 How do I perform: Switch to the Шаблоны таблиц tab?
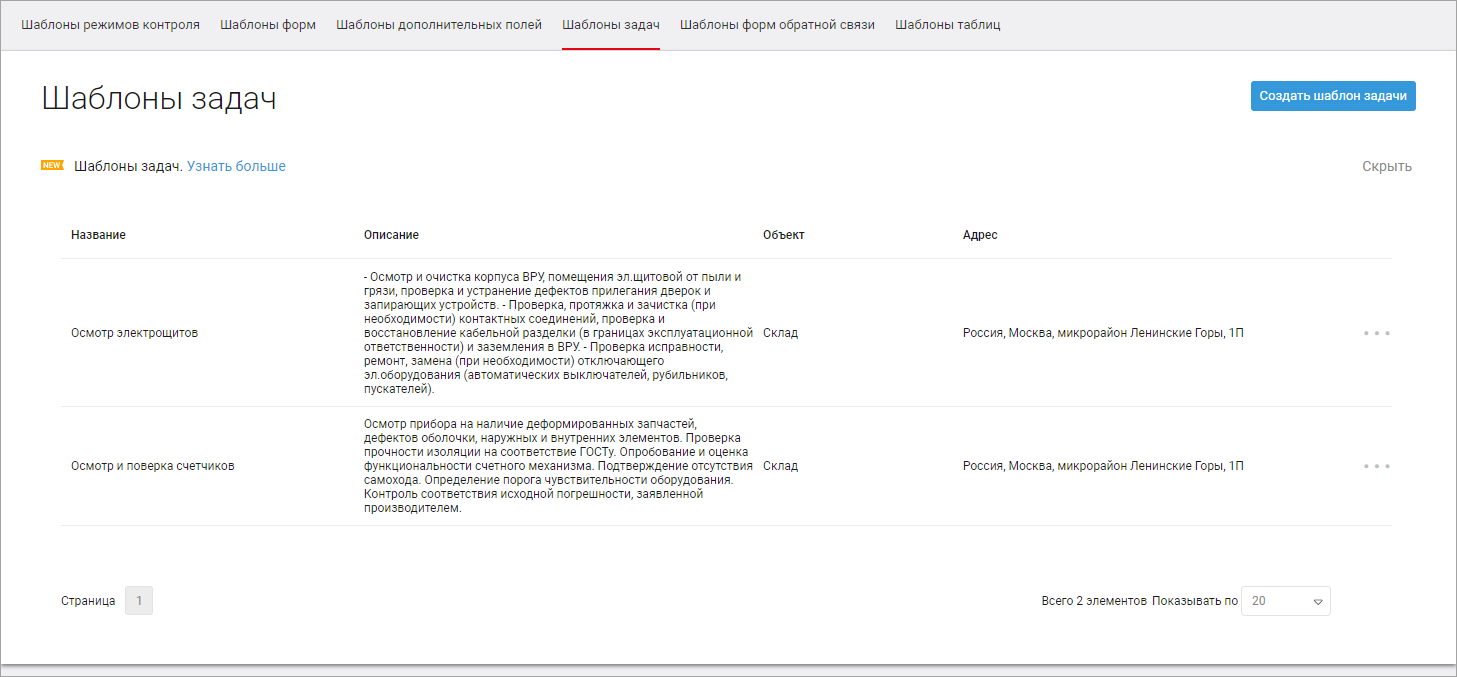pos(947,25)
